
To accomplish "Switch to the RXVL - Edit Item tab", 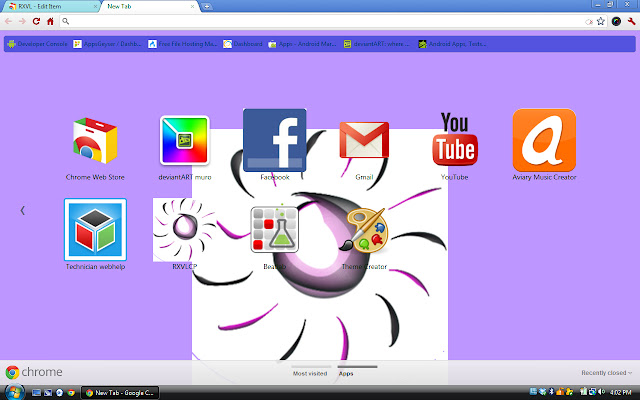I will coord(51,7).
